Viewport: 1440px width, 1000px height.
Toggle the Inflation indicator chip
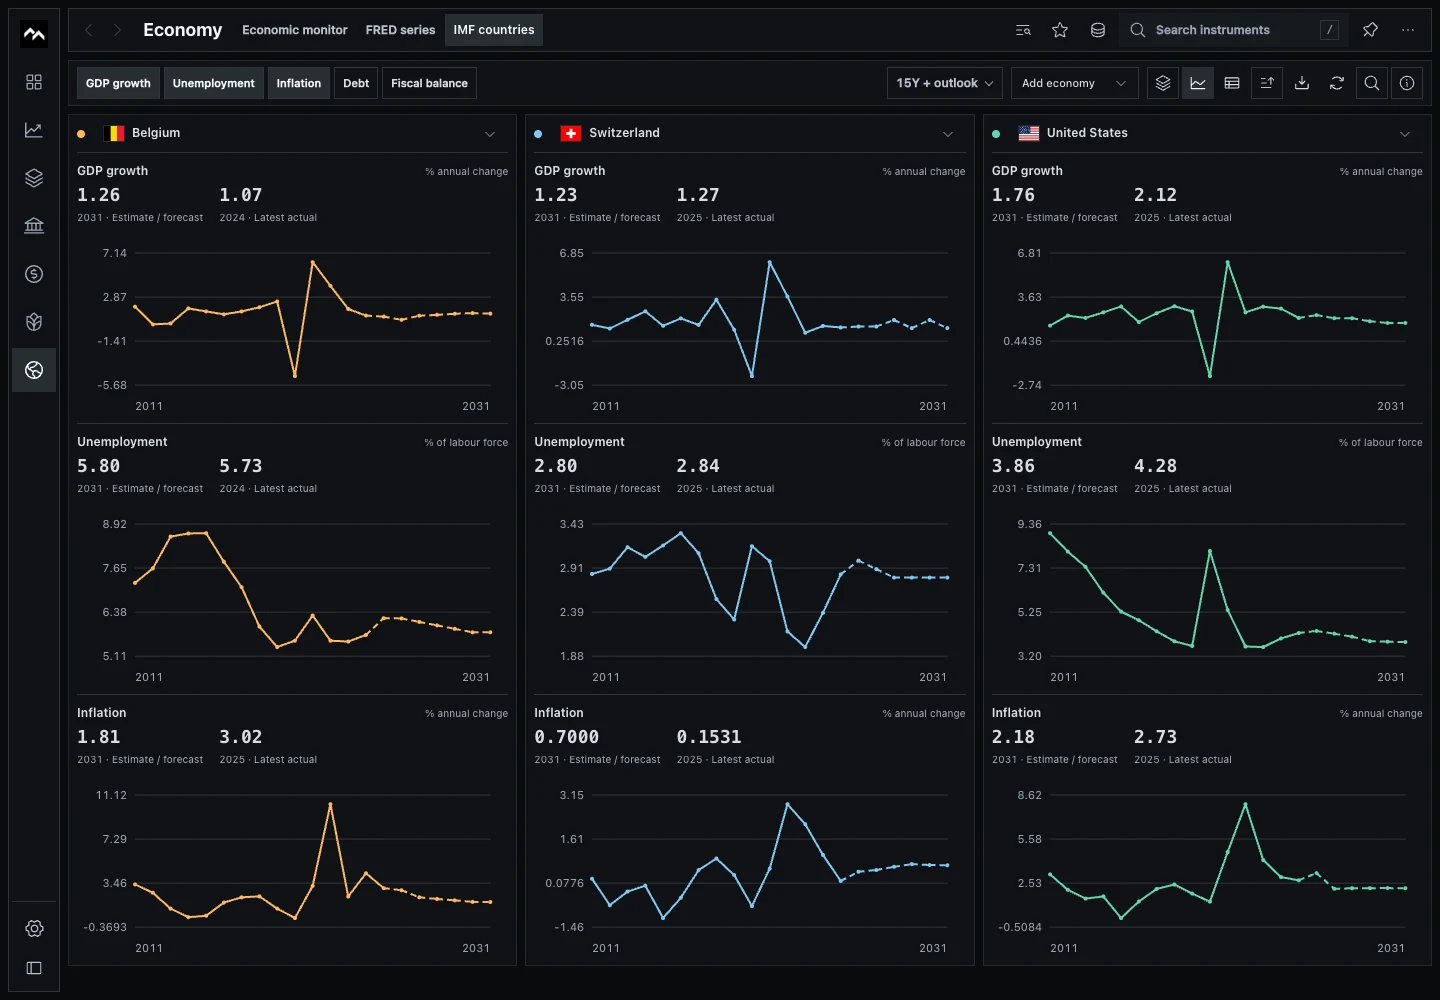[299, 83]
